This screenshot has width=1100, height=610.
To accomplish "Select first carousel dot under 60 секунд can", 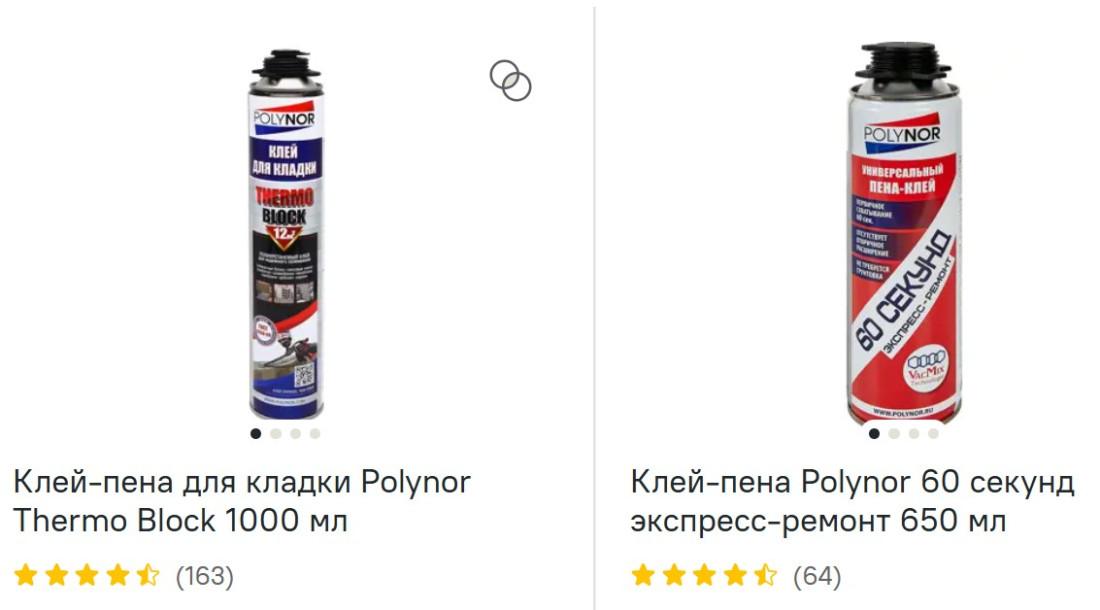I will pyautogui.click(x=874, y=433).
